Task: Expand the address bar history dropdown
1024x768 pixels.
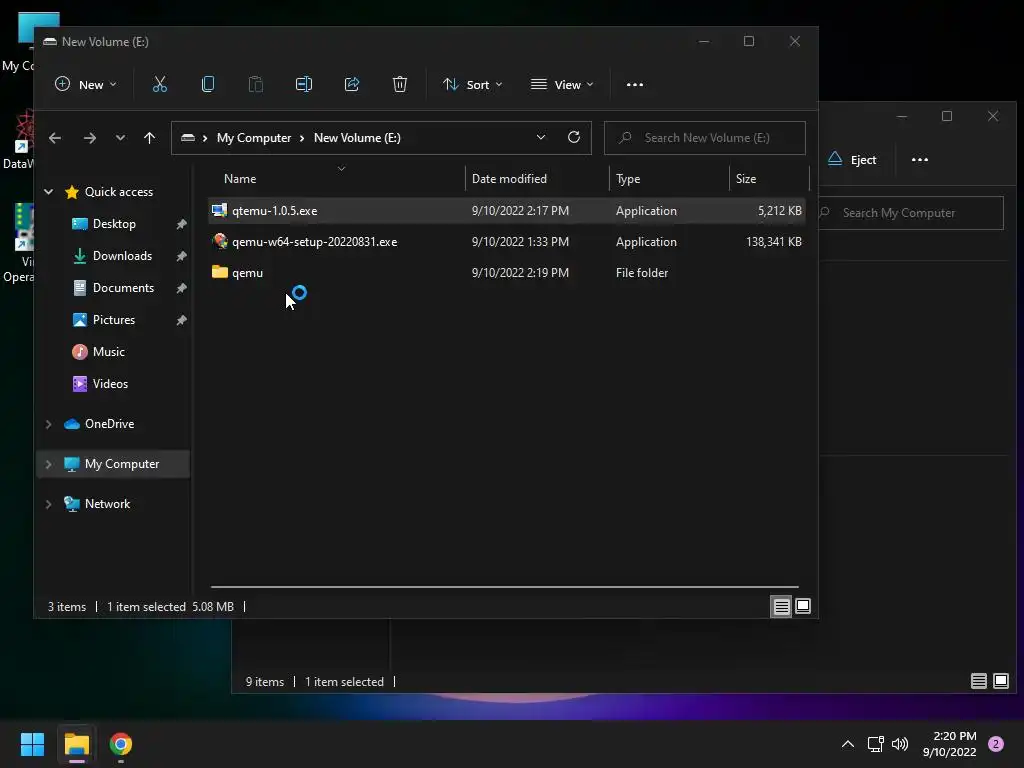Action: tap(541, 137)
